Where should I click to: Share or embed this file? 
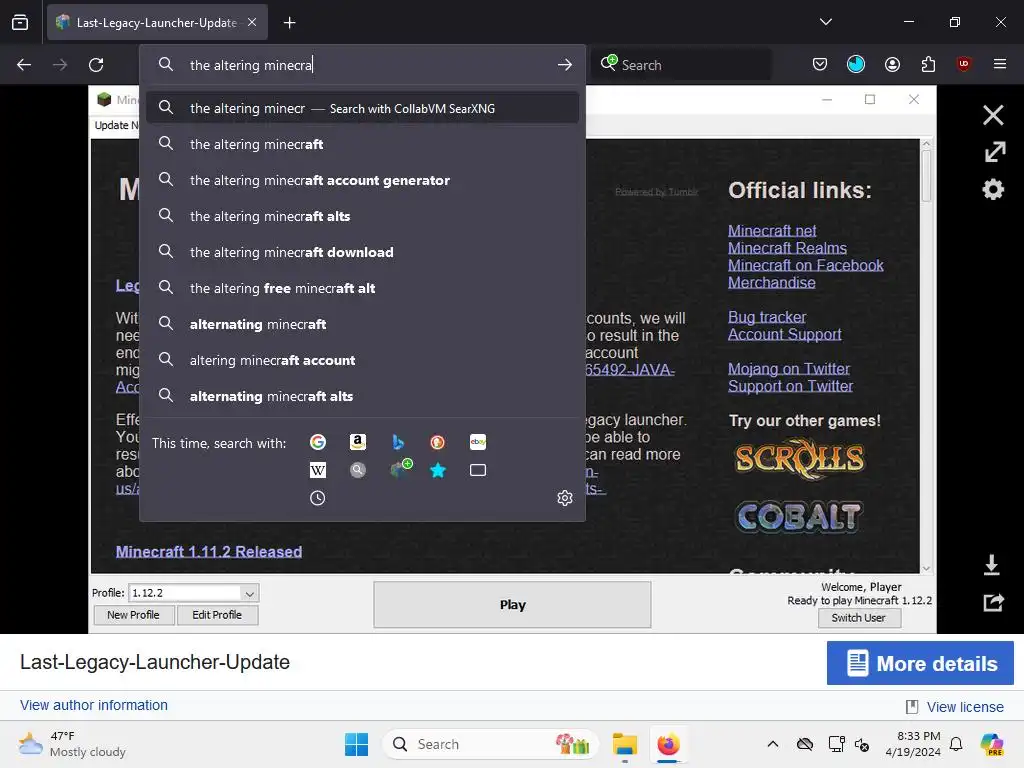click(993, 602)
